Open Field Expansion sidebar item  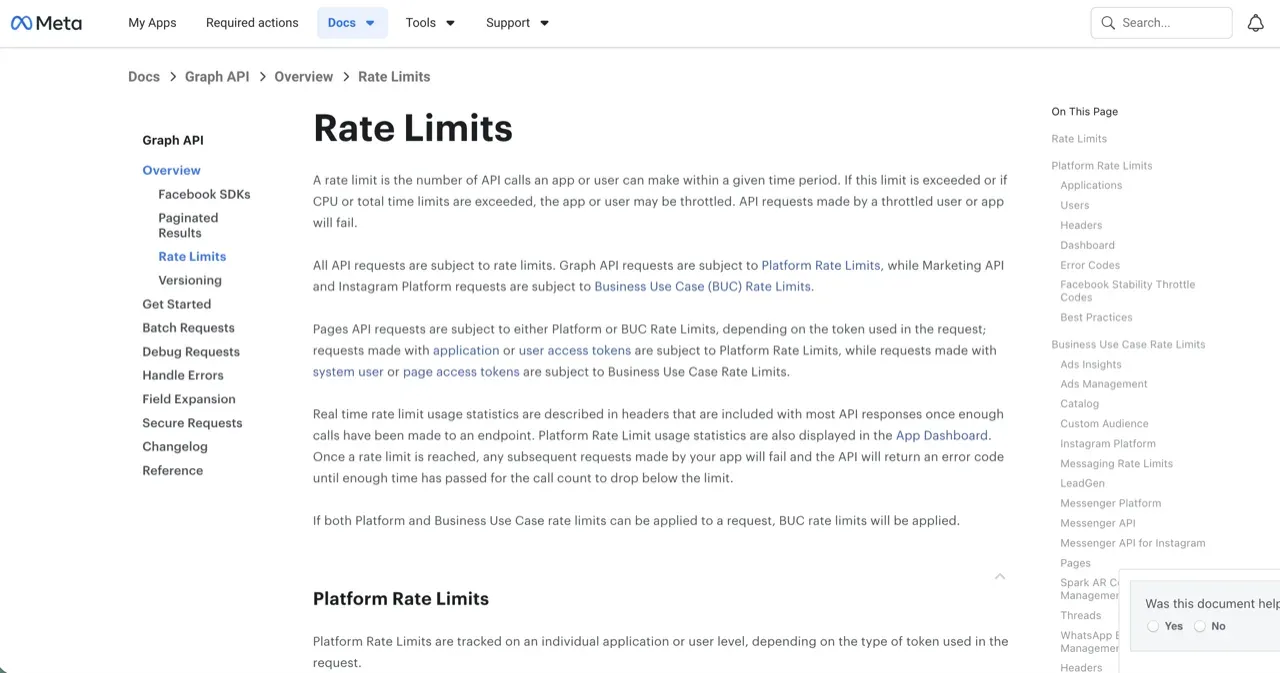(x=189, y=399)
